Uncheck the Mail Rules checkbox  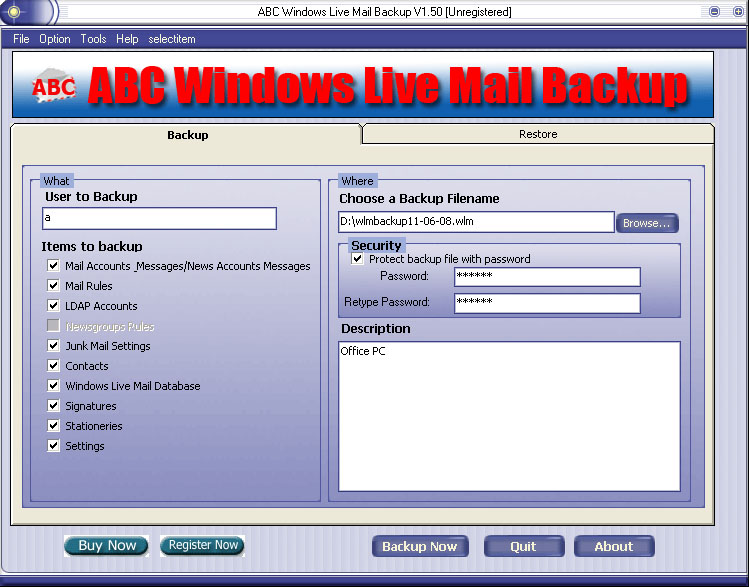pos(53,286)
